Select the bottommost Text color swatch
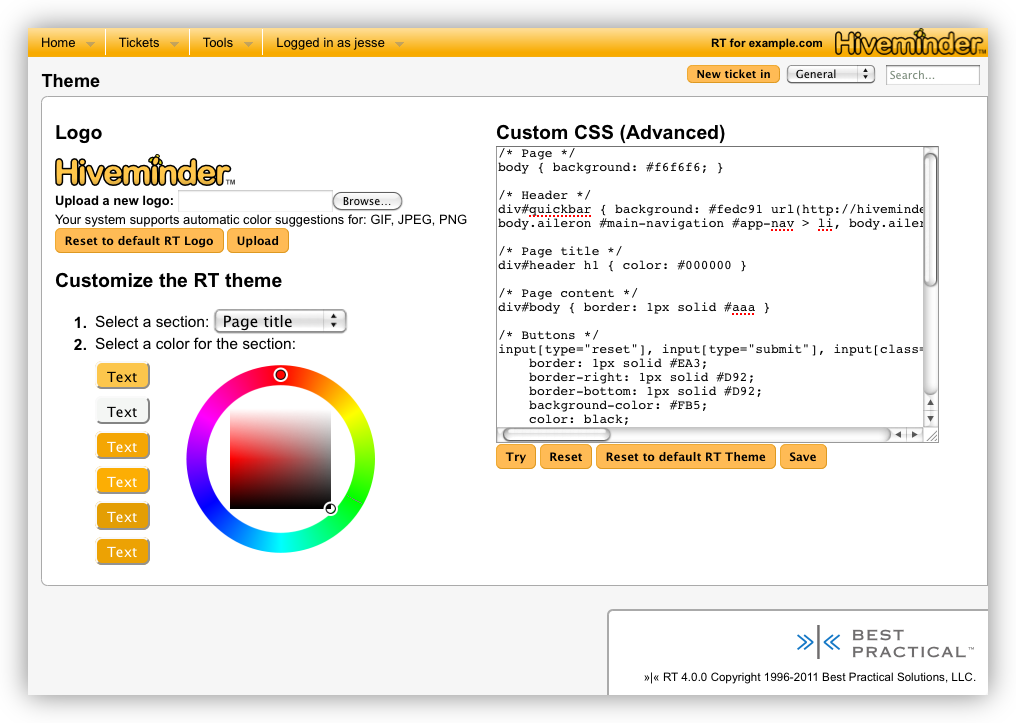 pyautogui.click(x=122, y=551)
